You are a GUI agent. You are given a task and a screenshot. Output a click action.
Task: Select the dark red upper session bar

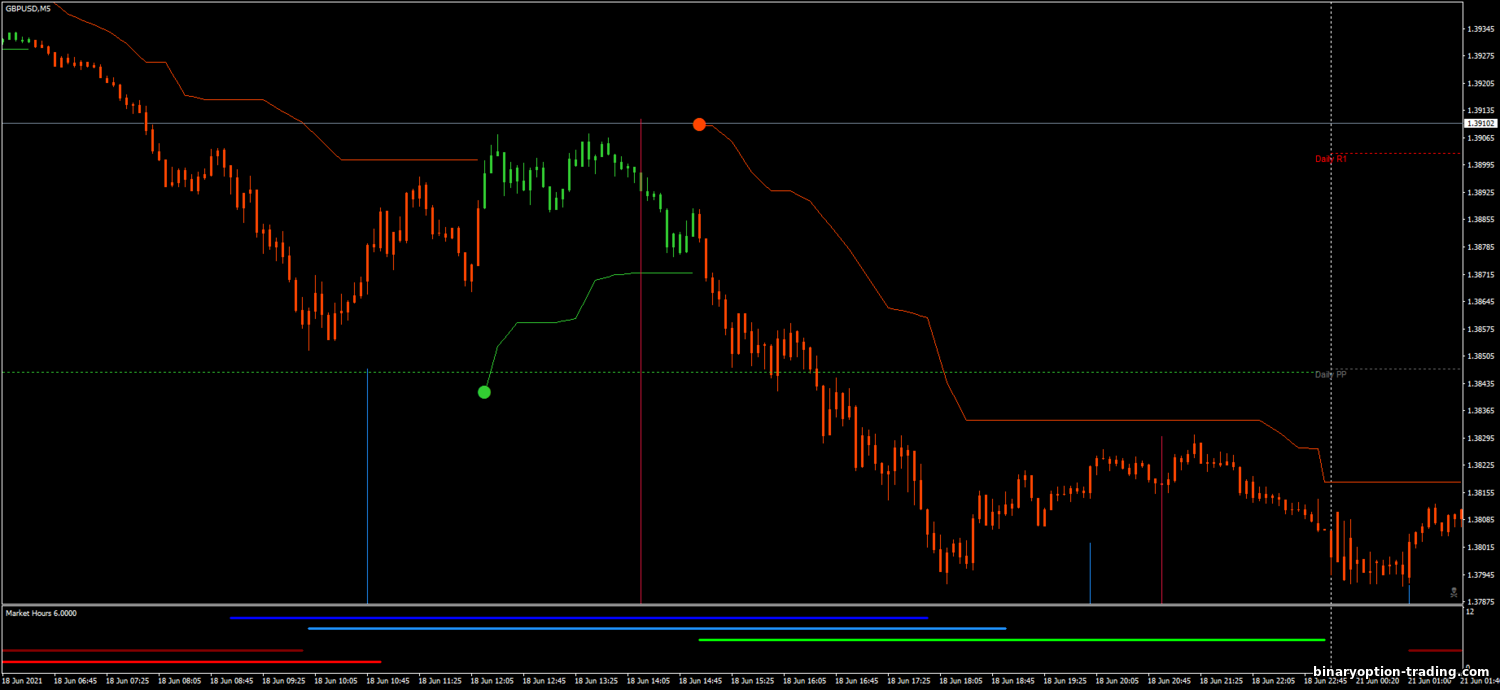(152, 651)
